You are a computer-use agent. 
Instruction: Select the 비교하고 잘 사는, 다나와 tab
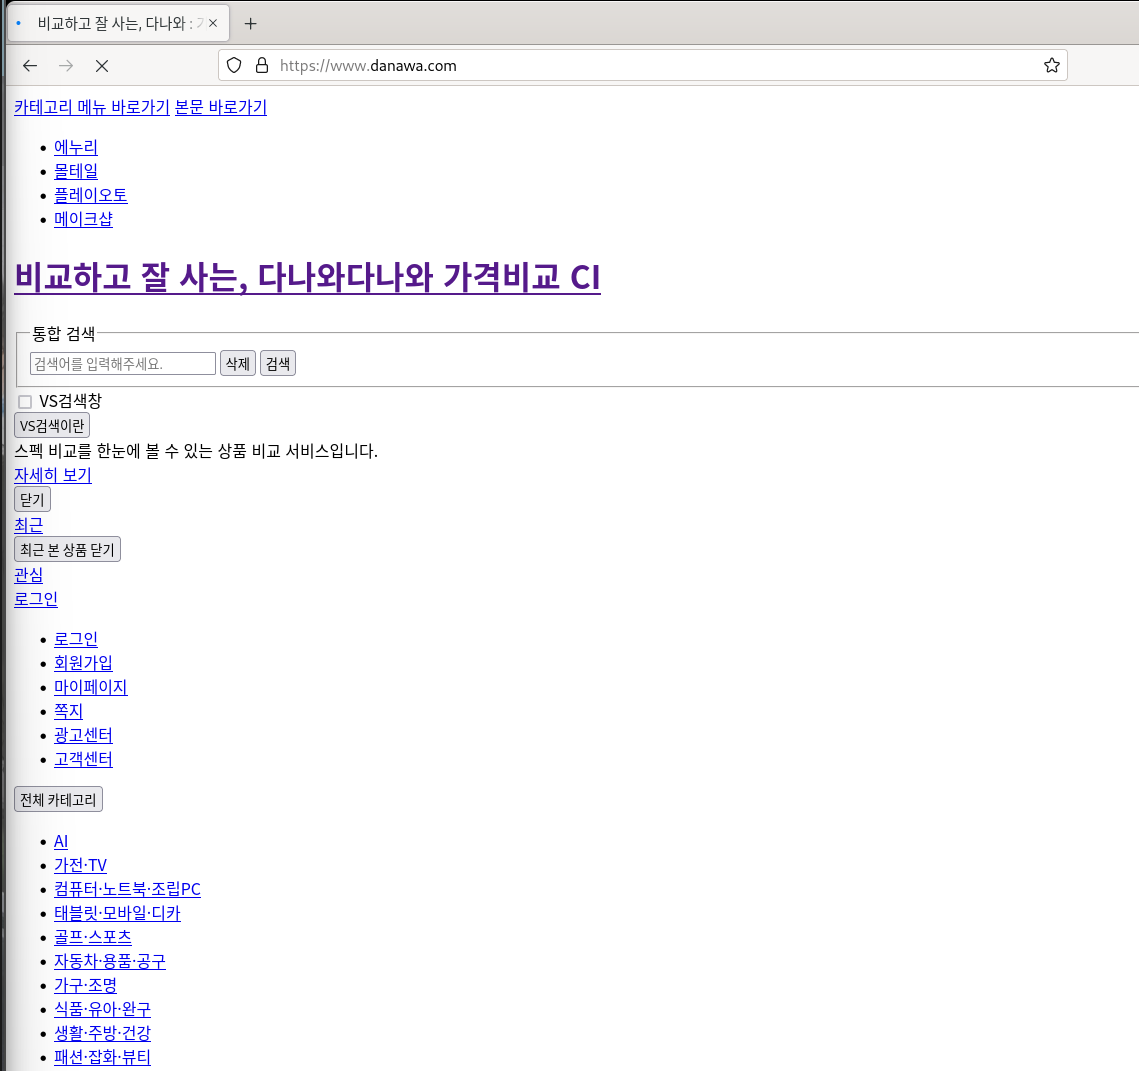tap(118, 23)
